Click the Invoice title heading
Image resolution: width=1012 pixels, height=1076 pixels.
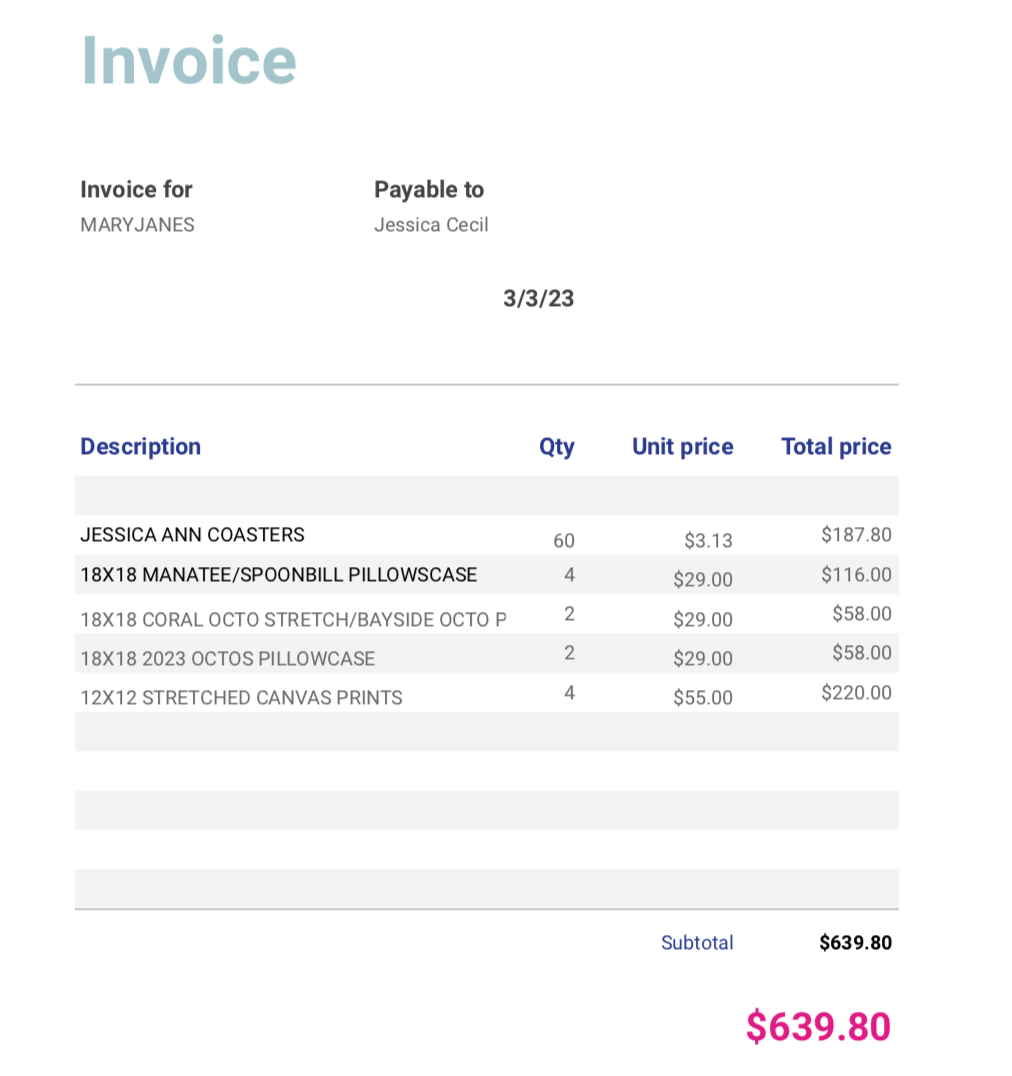(x=188, y=60)
